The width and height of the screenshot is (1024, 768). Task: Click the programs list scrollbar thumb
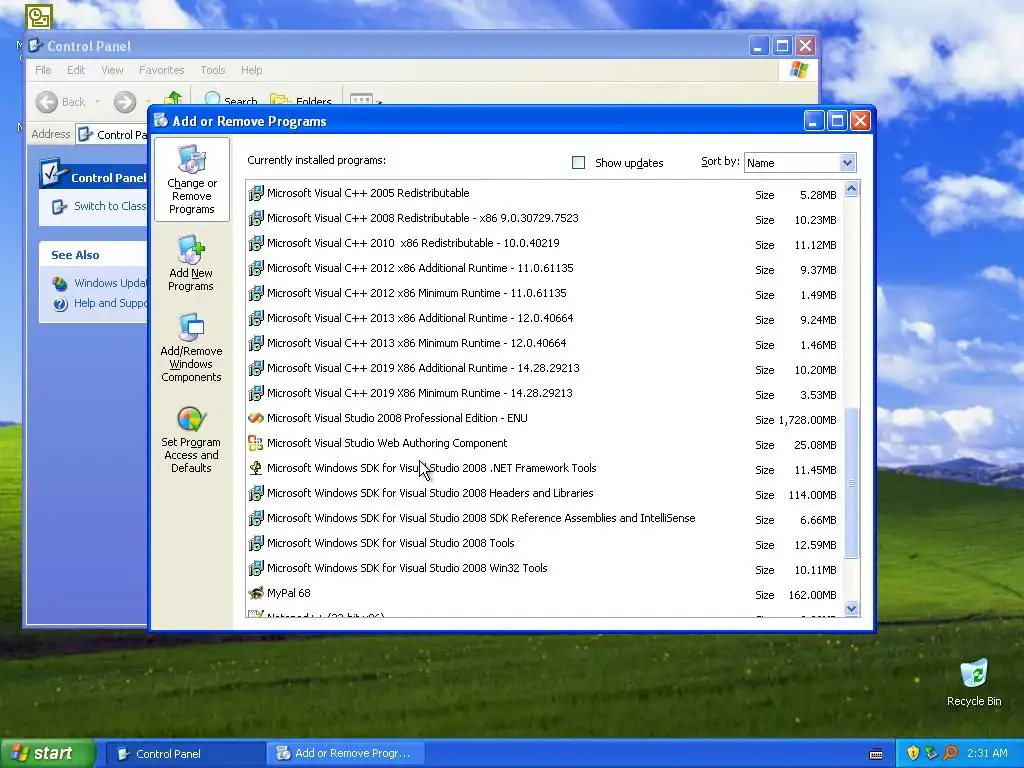851,483
